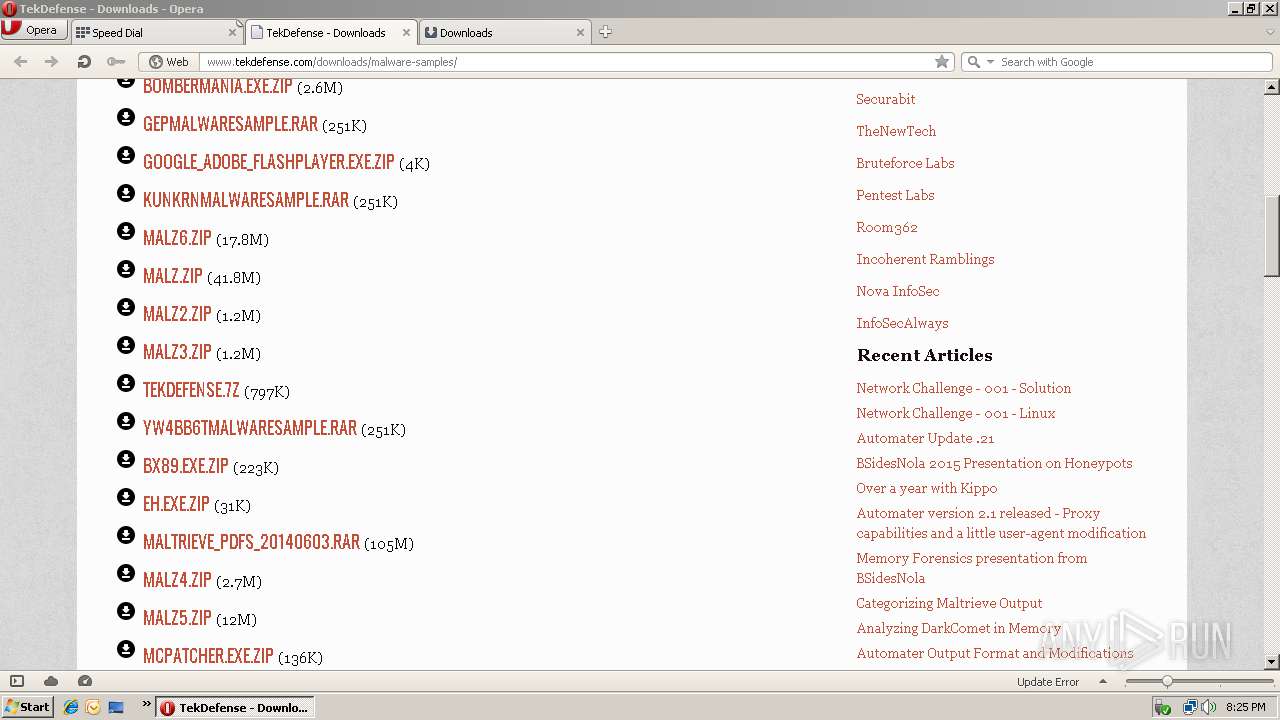Open the Securabit sidebar link

[x=885, y=99]
